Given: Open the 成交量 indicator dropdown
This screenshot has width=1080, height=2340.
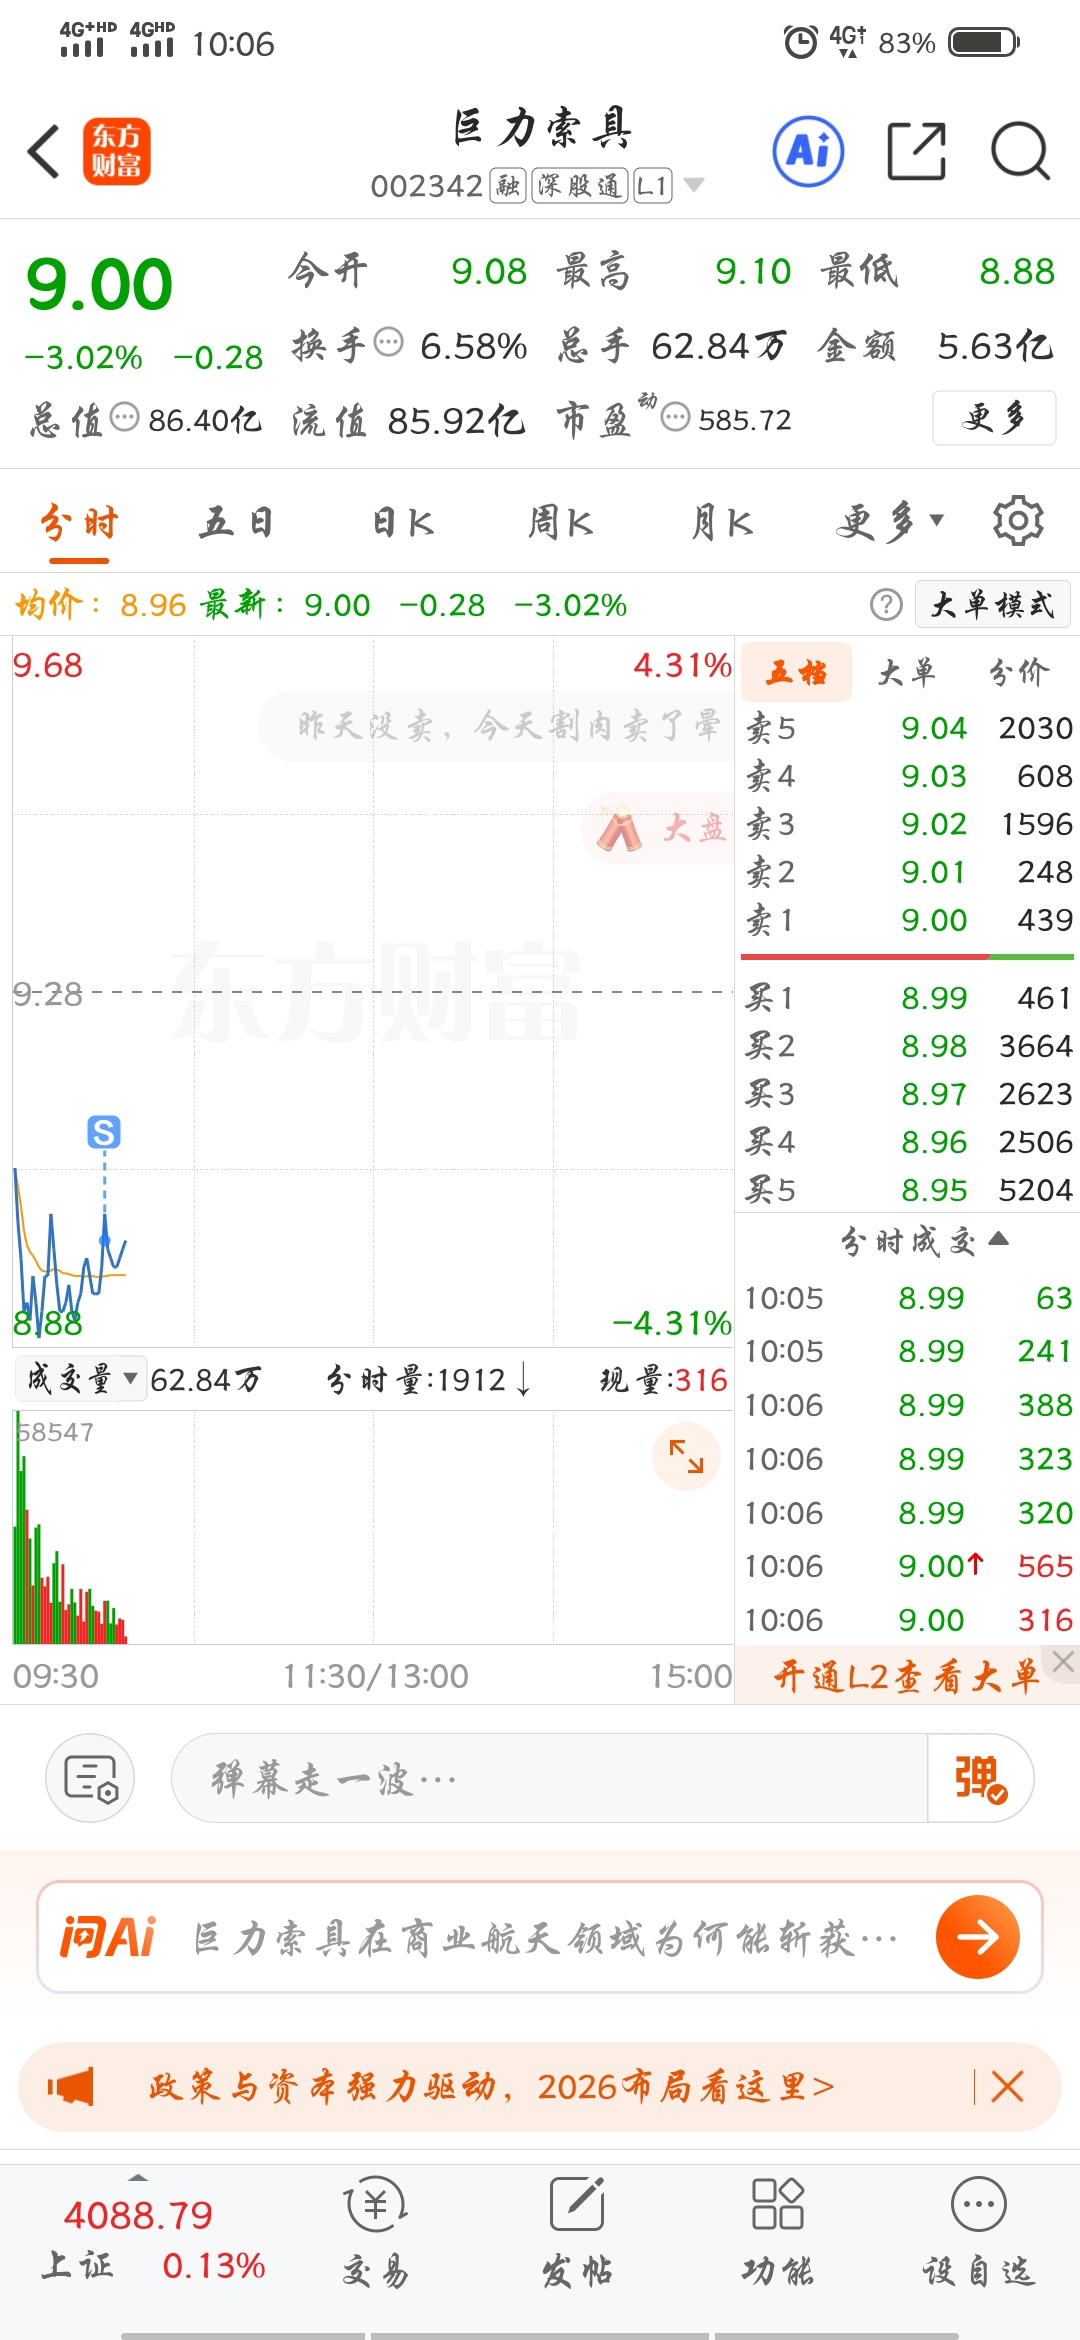Looking at the screenshot, I should [x=80, y=1379].
